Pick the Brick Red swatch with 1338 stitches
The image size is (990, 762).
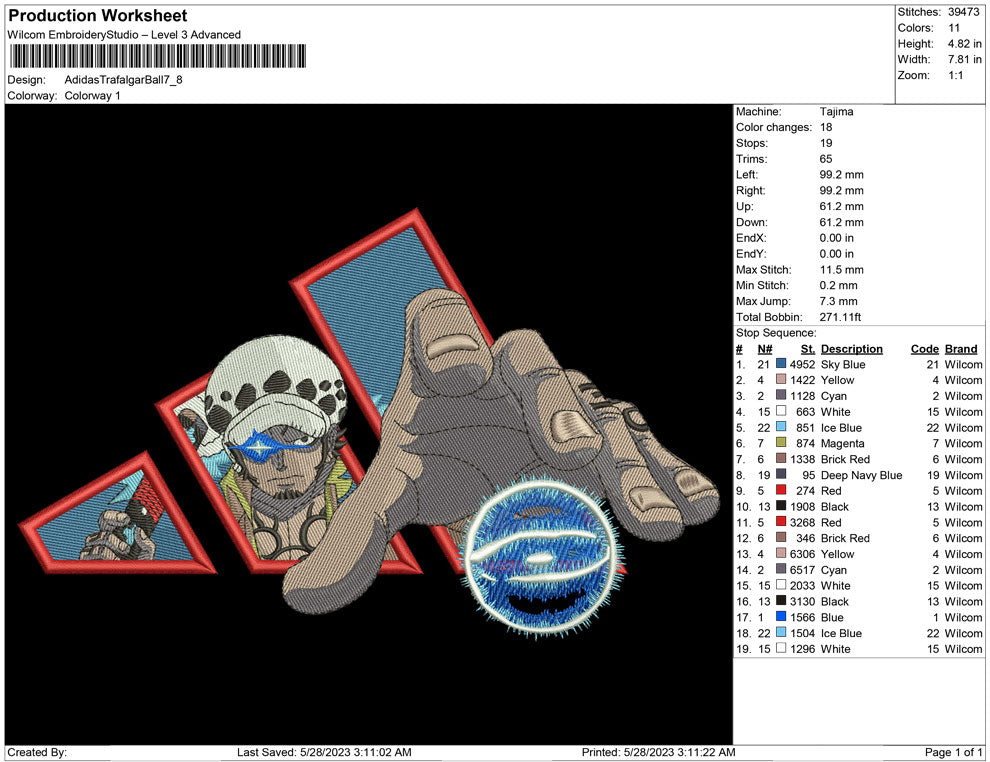(x=781, y=458)
